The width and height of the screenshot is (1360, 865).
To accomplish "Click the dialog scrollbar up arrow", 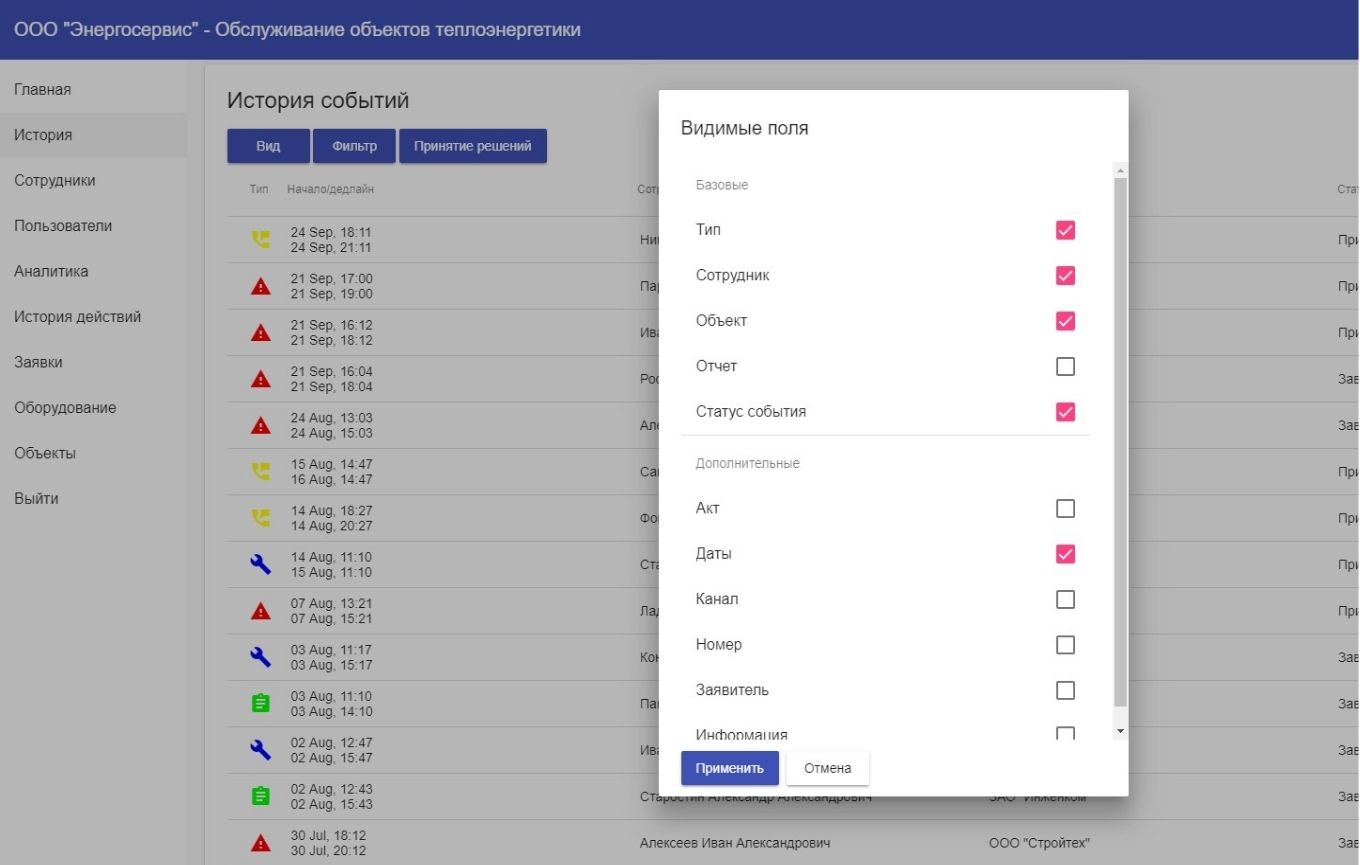I will coord(1120,171).
